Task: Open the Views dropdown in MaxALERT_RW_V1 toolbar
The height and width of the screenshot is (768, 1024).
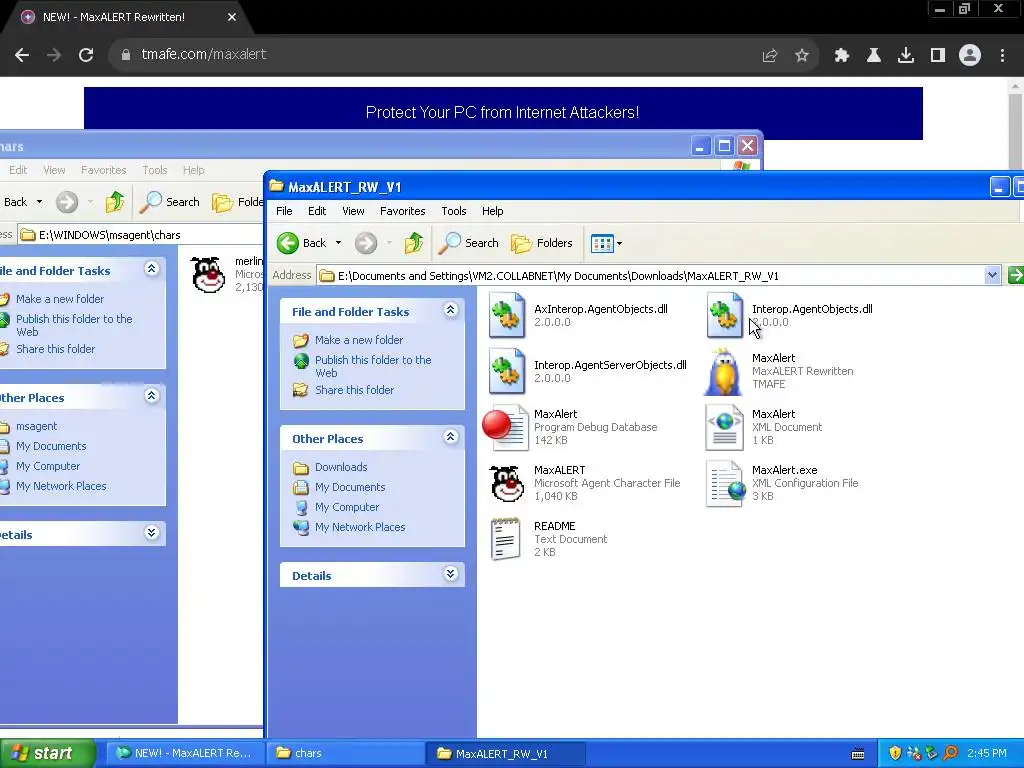Action: (606, 243)
